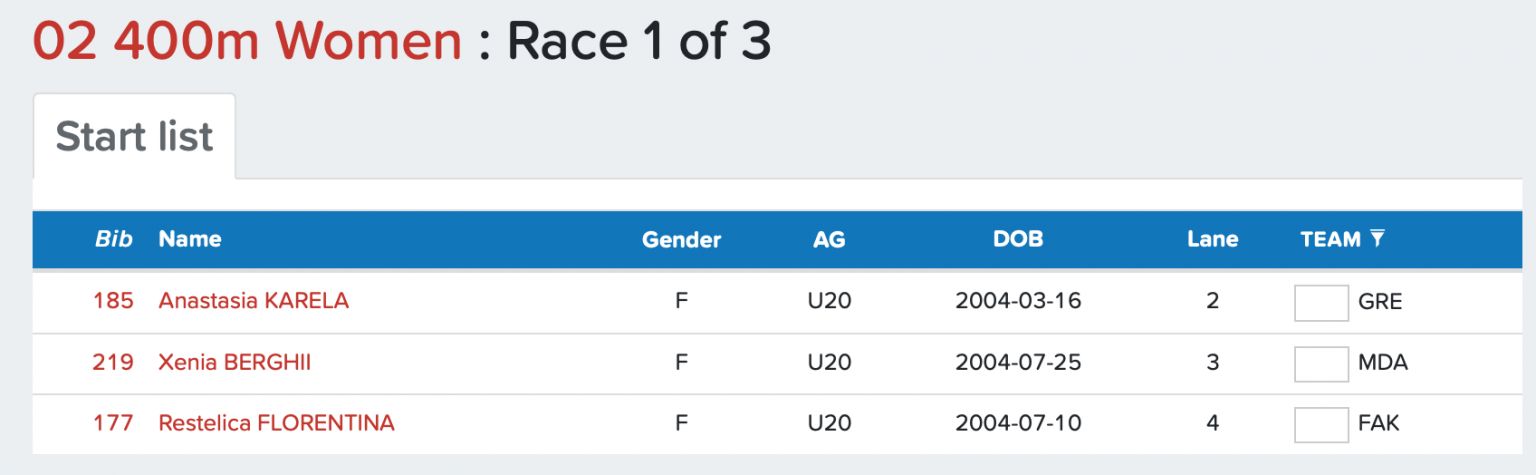
Task: Sort by the Gender column header
Action: click(681, 240)
